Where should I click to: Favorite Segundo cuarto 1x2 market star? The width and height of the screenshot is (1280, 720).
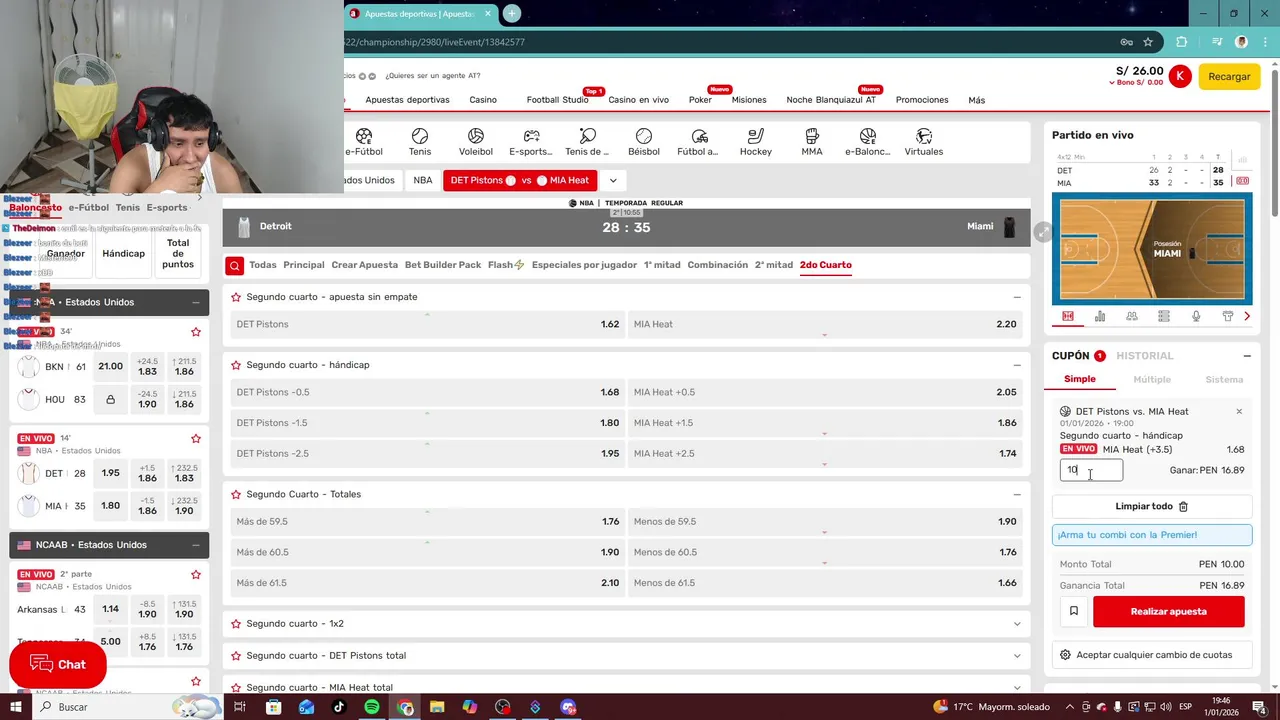[x=237, y=624]
